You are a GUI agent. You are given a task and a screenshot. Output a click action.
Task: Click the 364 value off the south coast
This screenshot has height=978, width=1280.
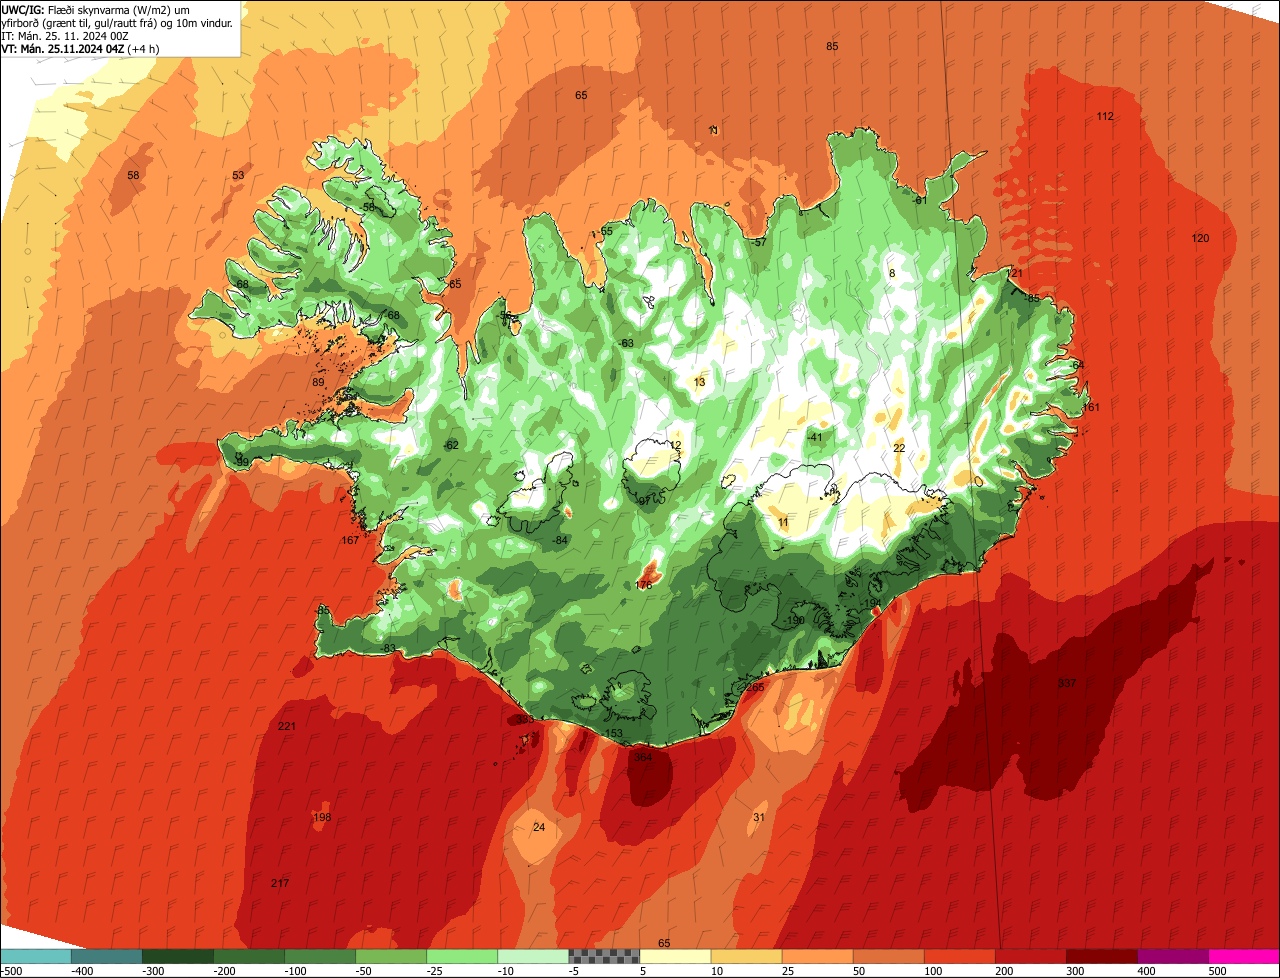643,757
